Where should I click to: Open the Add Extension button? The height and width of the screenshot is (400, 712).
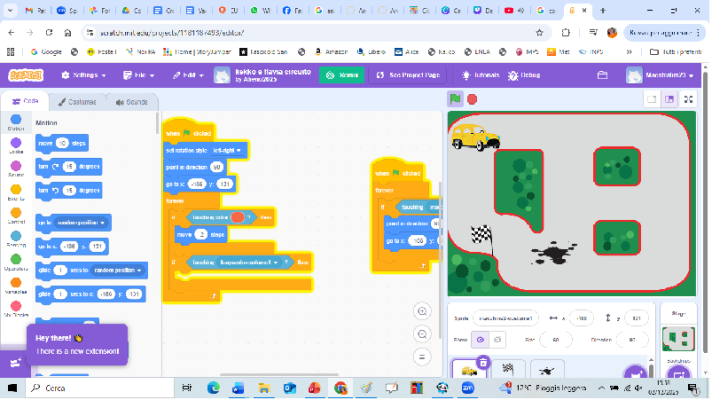pyautogui.click(x=15, y=362)
